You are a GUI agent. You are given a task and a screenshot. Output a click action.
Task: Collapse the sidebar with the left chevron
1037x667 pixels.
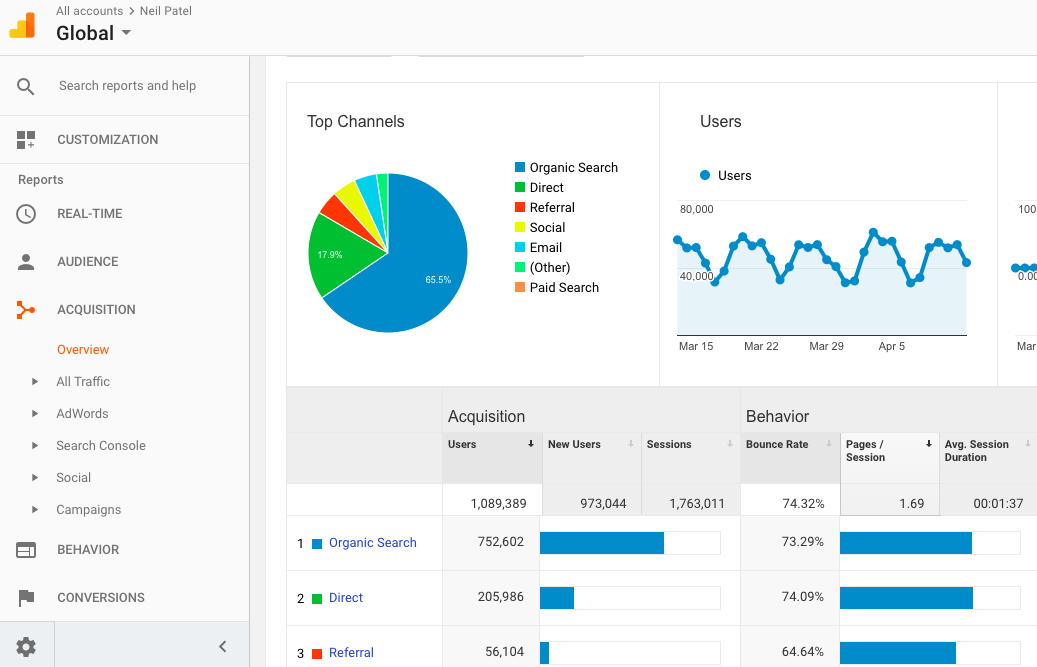pos(223,647)
